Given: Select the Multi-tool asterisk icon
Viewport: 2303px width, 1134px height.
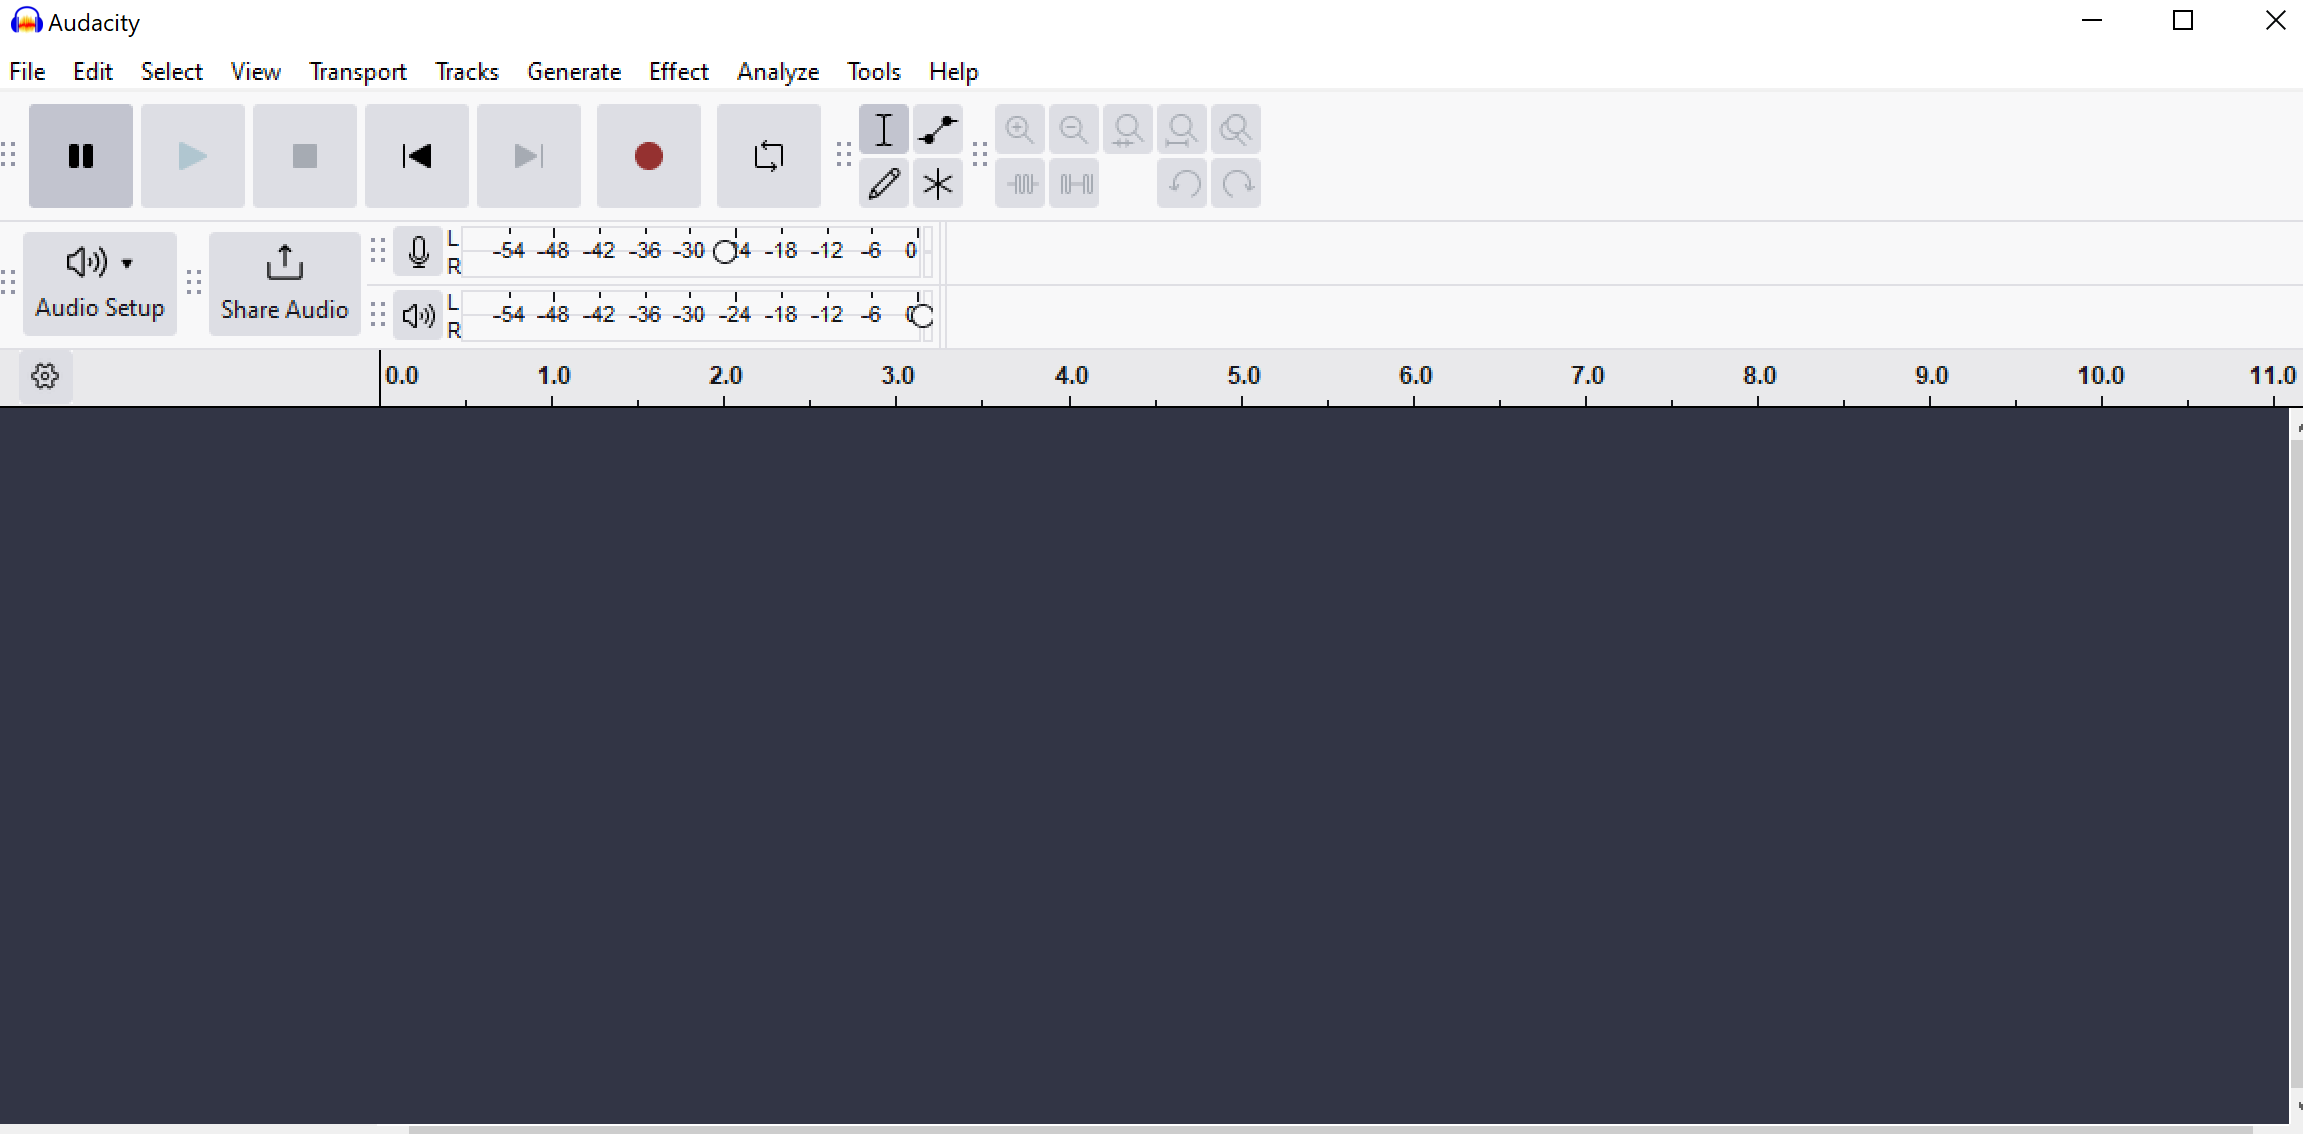Looking at the screenshot, I should (937, 184).
